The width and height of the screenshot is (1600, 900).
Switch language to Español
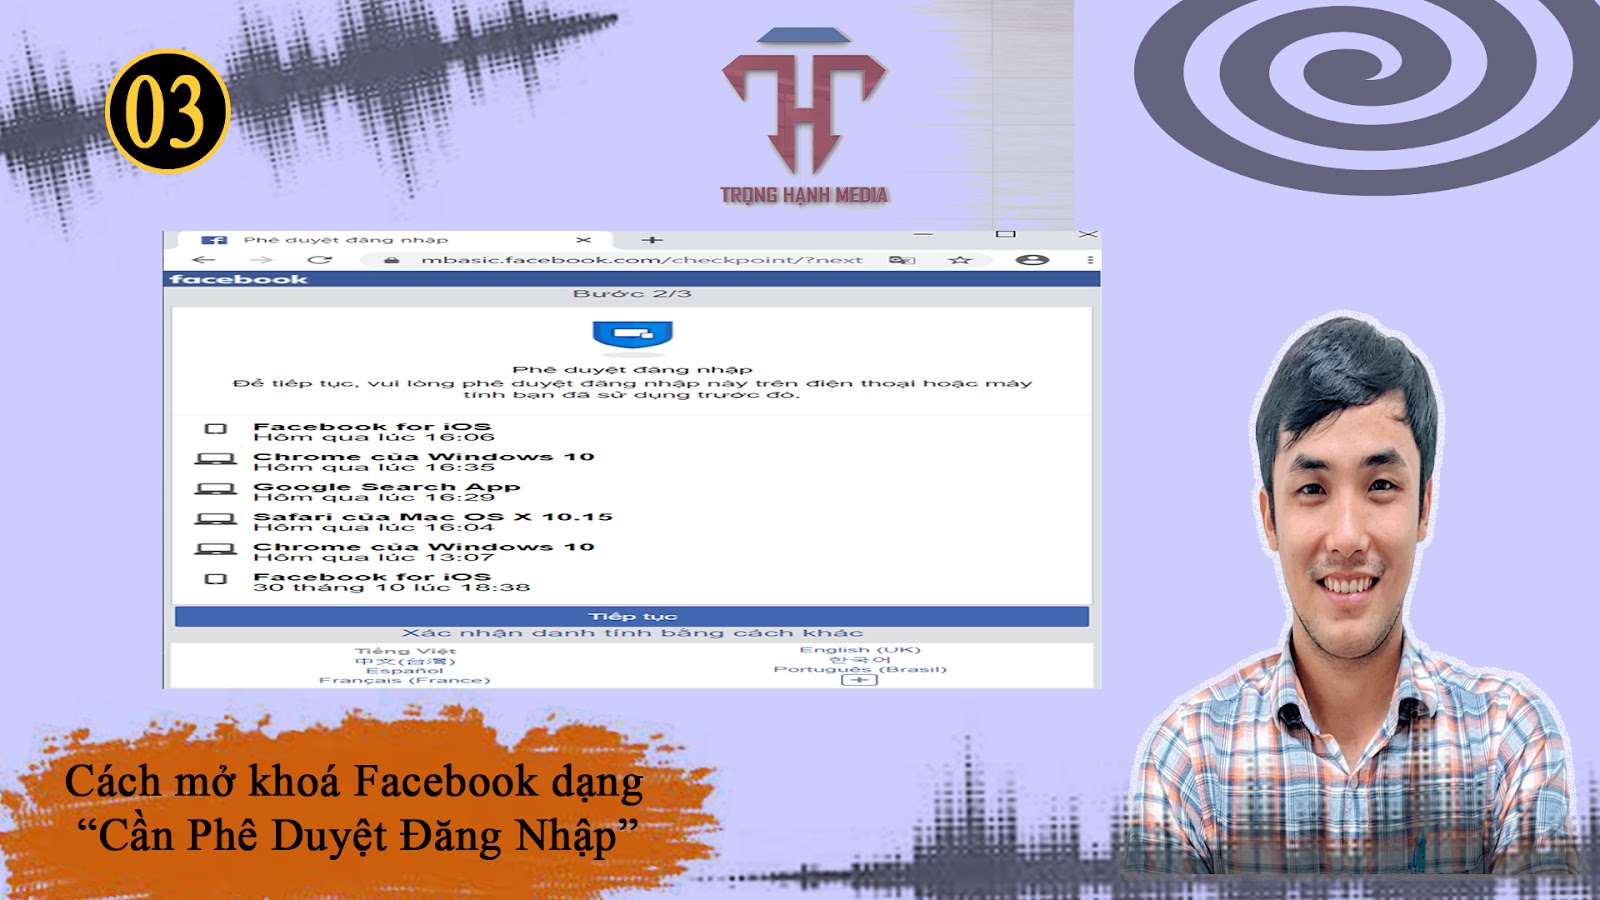coord(405,671)
